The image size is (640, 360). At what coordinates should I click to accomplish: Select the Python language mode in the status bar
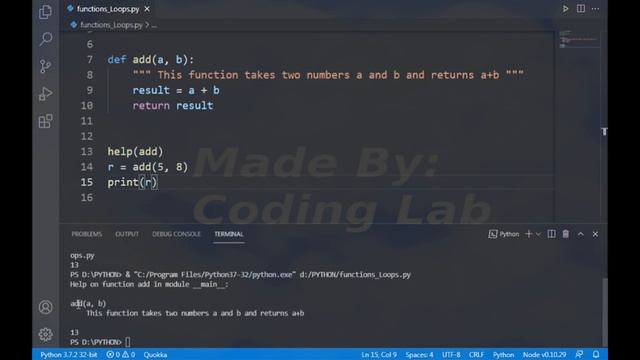(x=503, y=355)
